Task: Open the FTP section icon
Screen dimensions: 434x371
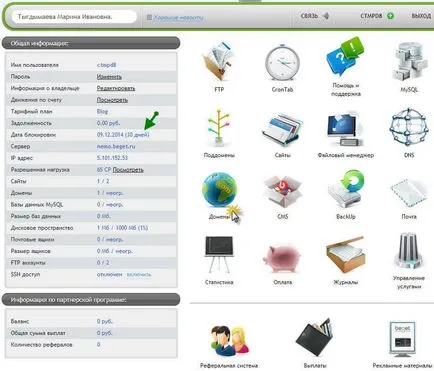Action: [219, 62]
